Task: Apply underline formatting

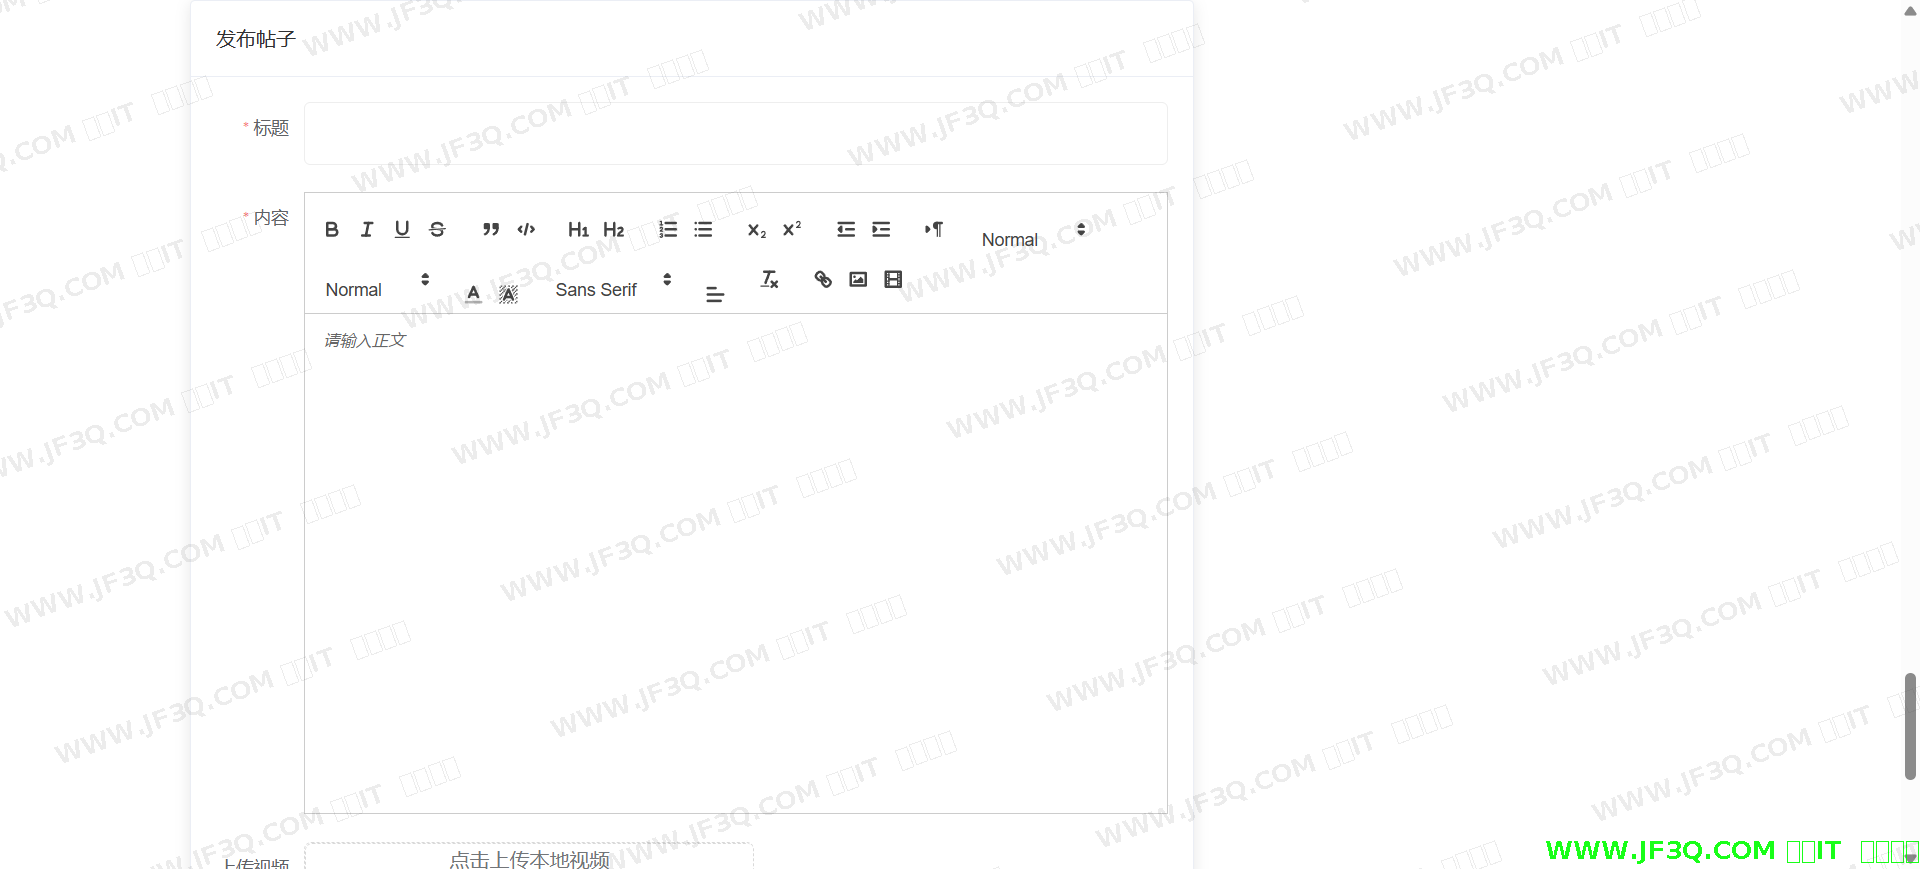Action: pos(402,230)
